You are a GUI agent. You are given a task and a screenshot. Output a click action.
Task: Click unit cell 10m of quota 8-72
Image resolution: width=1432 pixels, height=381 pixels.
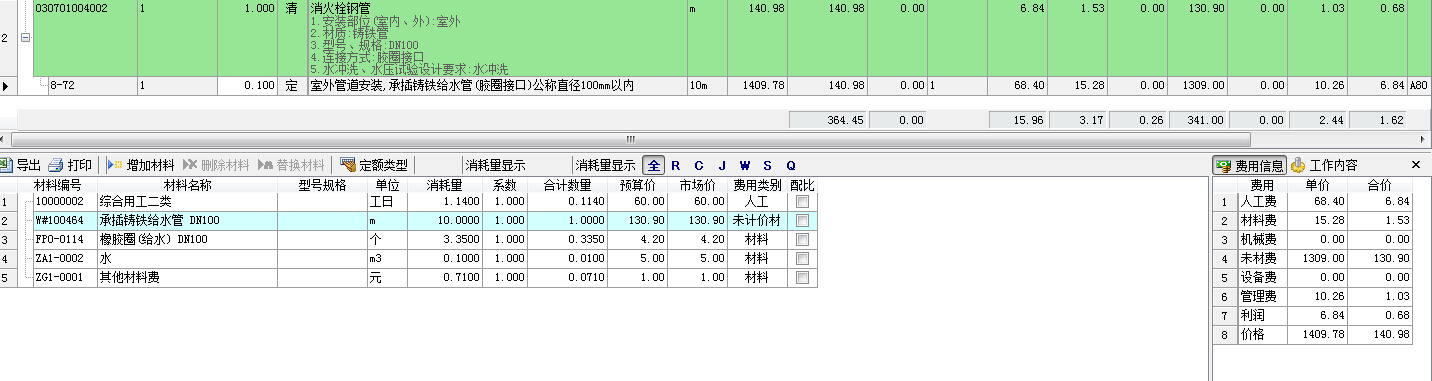(707, 87)
